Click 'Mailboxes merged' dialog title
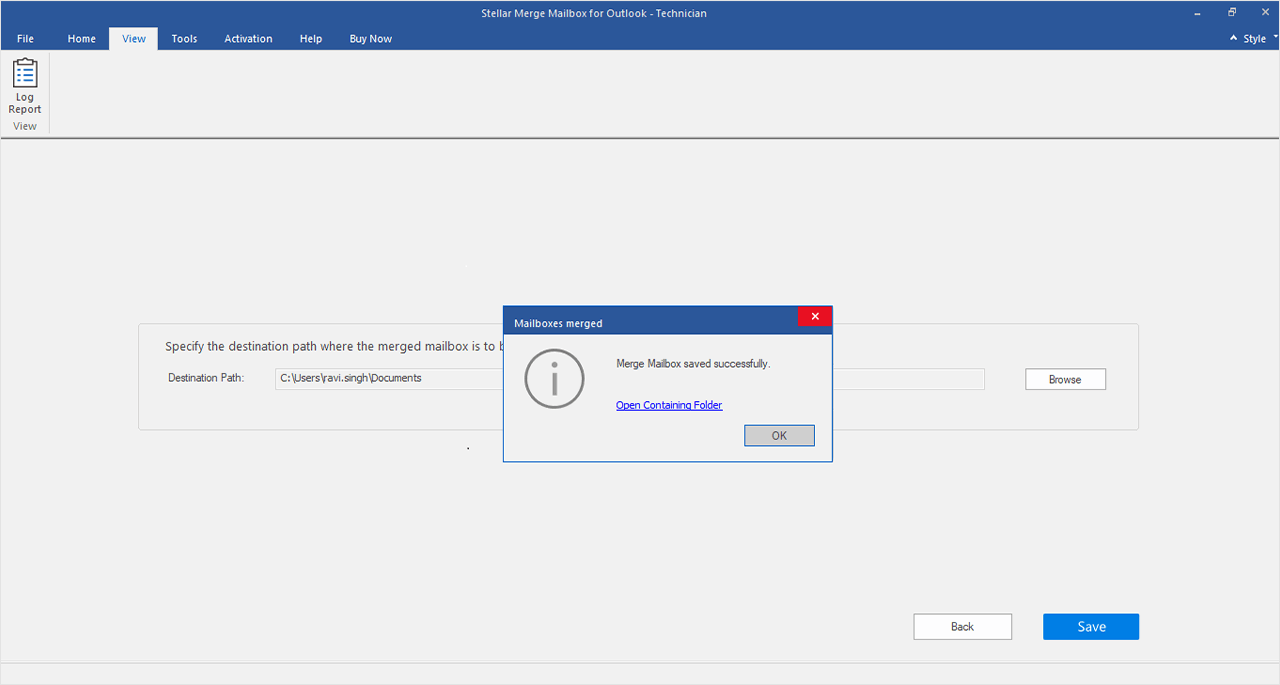 click(x=558, y=323)
